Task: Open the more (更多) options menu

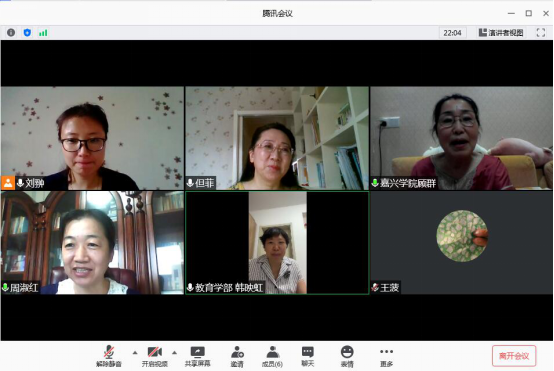Action: click(386, 357)
